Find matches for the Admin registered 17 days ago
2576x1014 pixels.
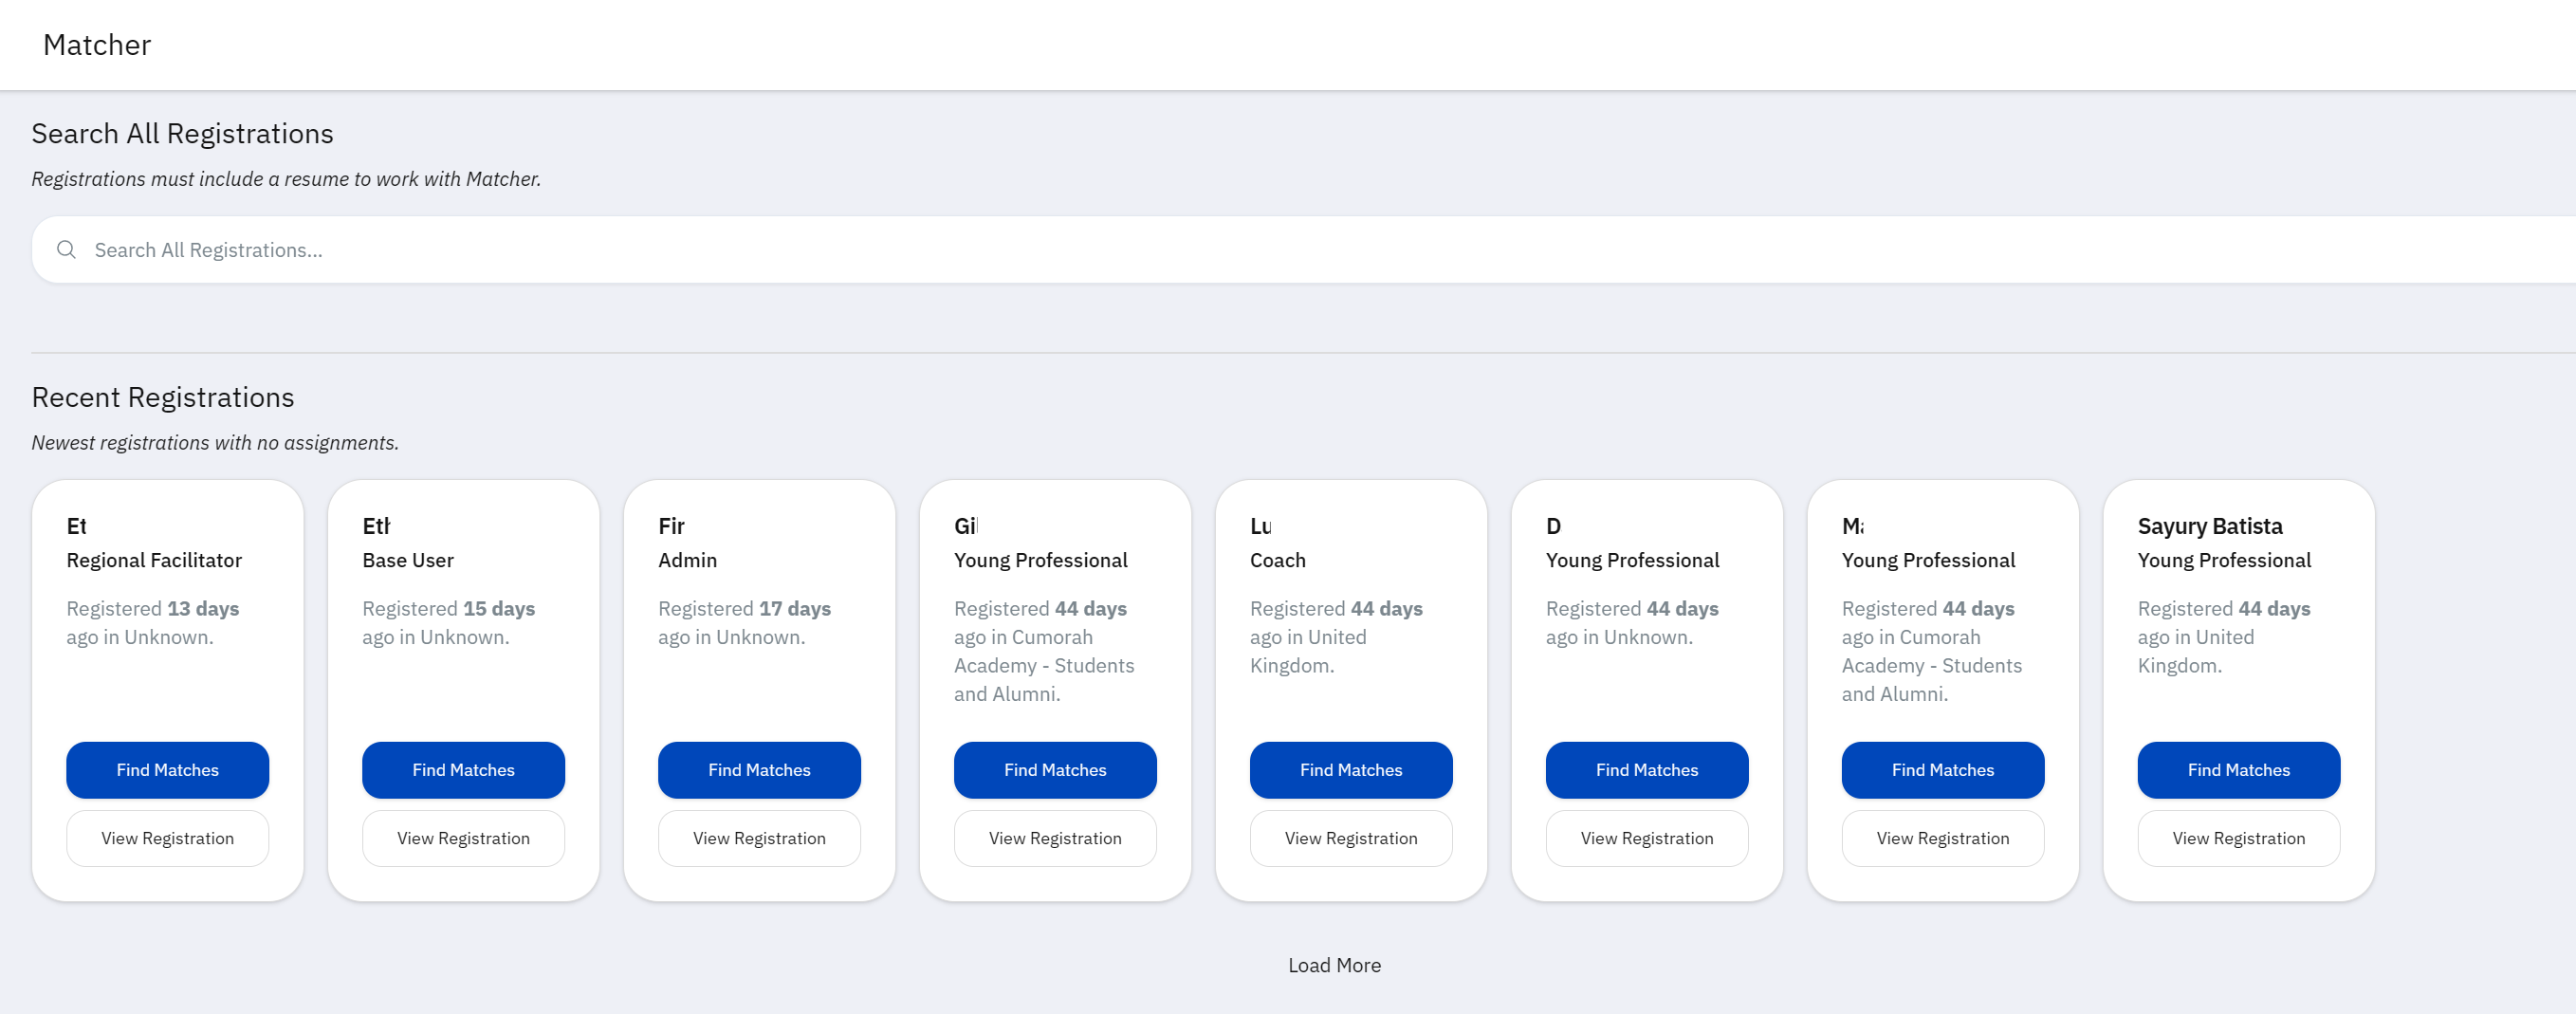[759, 770]
